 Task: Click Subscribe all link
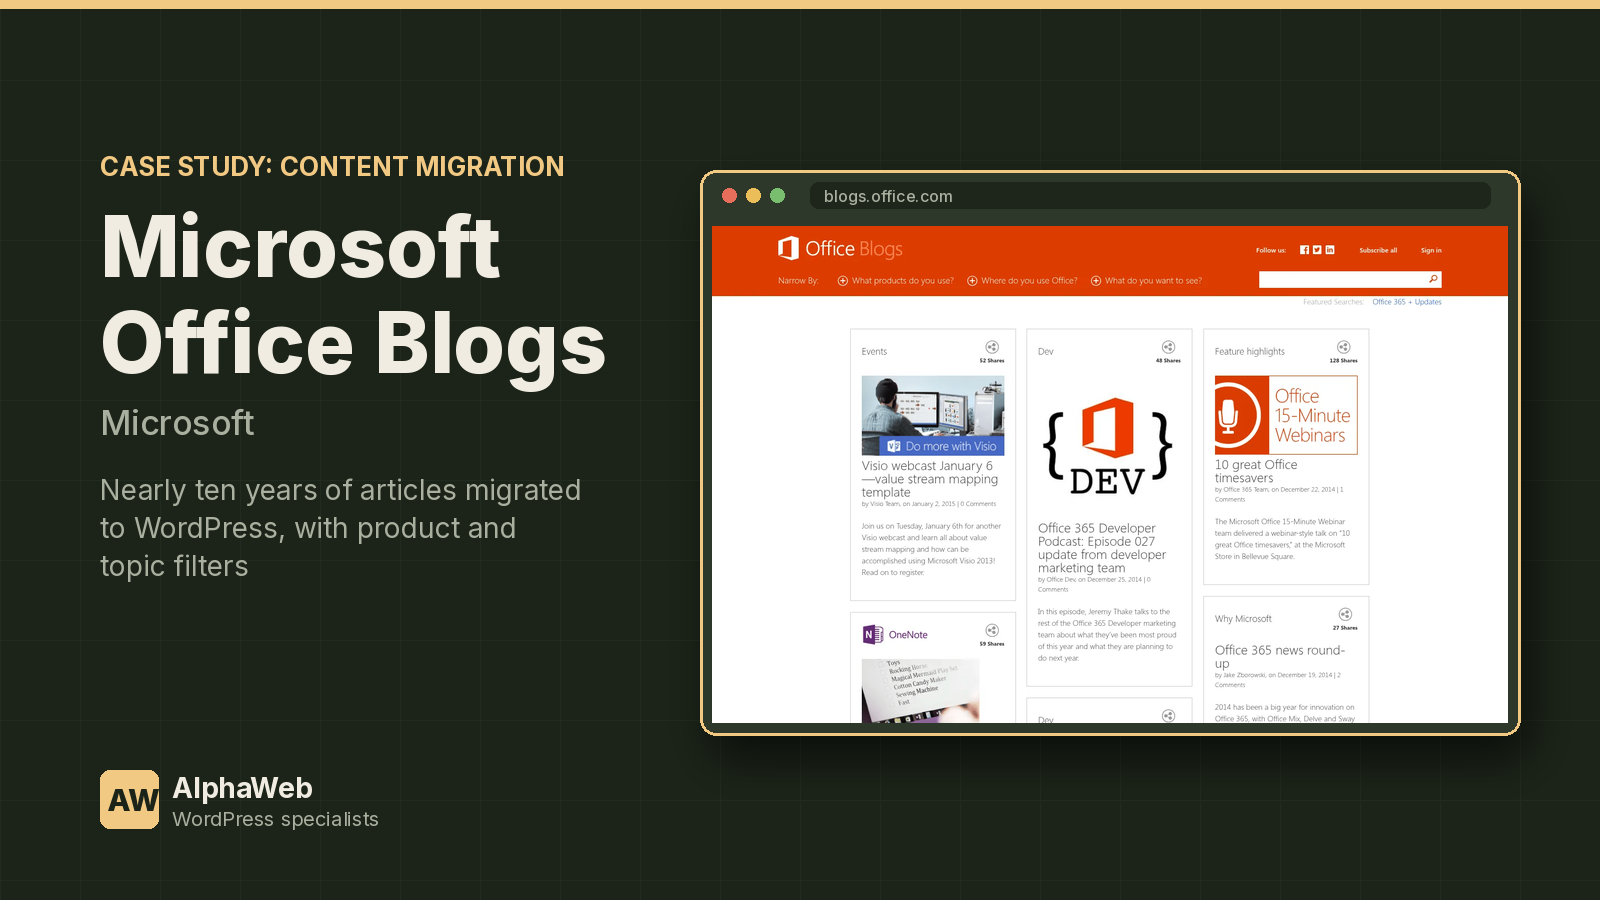coord(1378,250)
